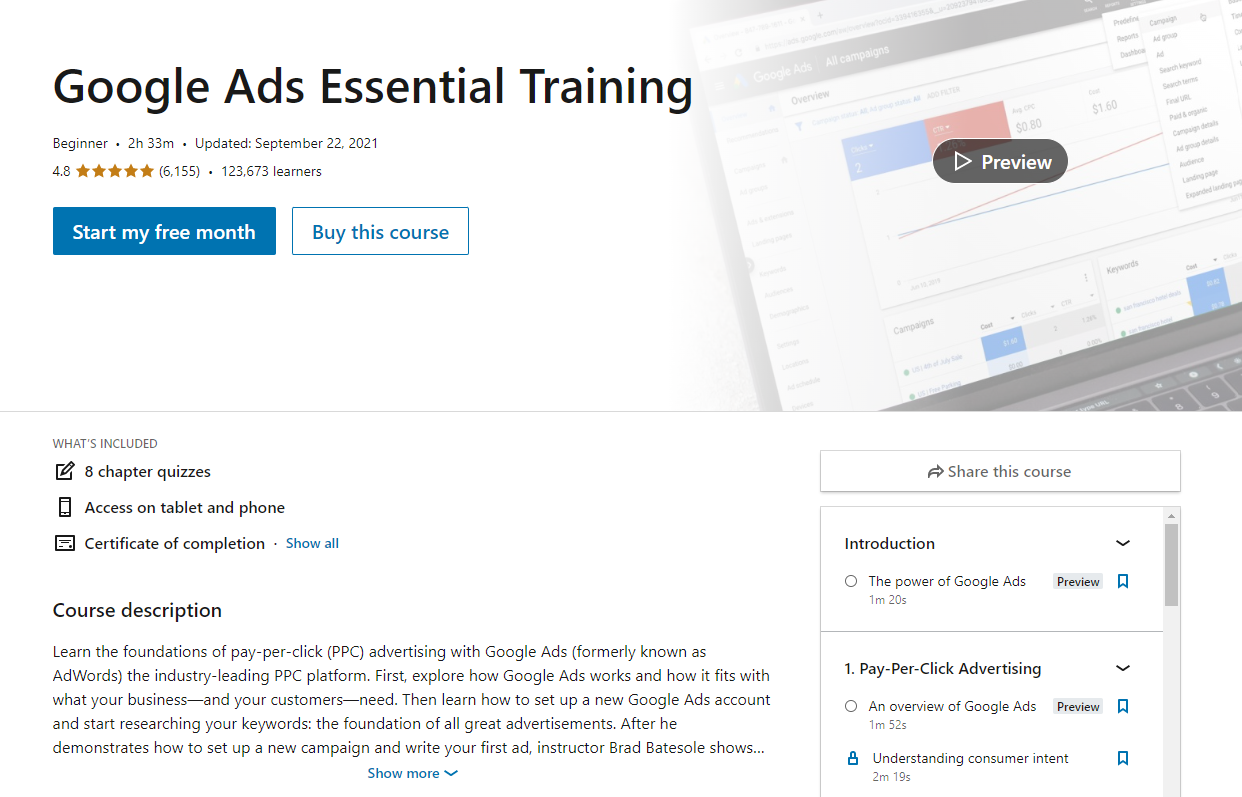Viewport: 1242px width, 797px height.
Task: Mark "An overview of Google Ads" circle
Action: tap(851, 706)
